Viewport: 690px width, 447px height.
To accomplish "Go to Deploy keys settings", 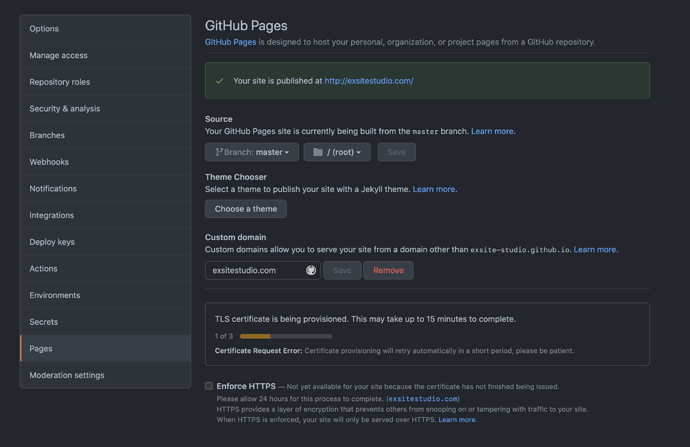I will [105, 242].
